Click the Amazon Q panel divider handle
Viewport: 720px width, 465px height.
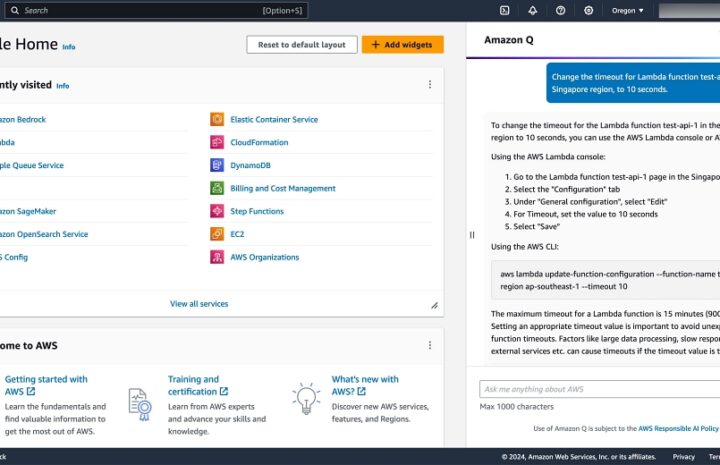[472, 235]
